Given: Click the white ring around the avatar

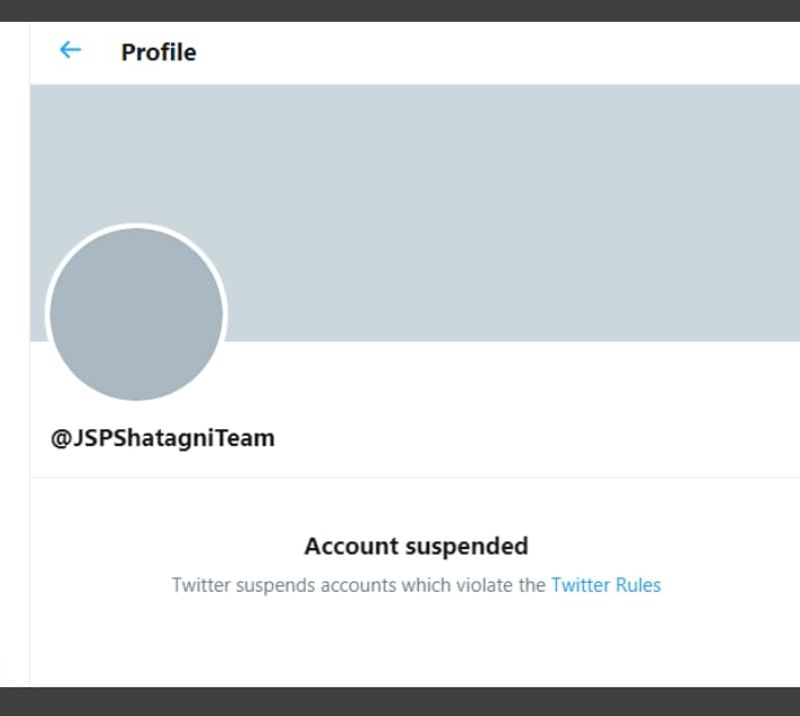Looking at the screenshot, I should (x=136, y=226).
